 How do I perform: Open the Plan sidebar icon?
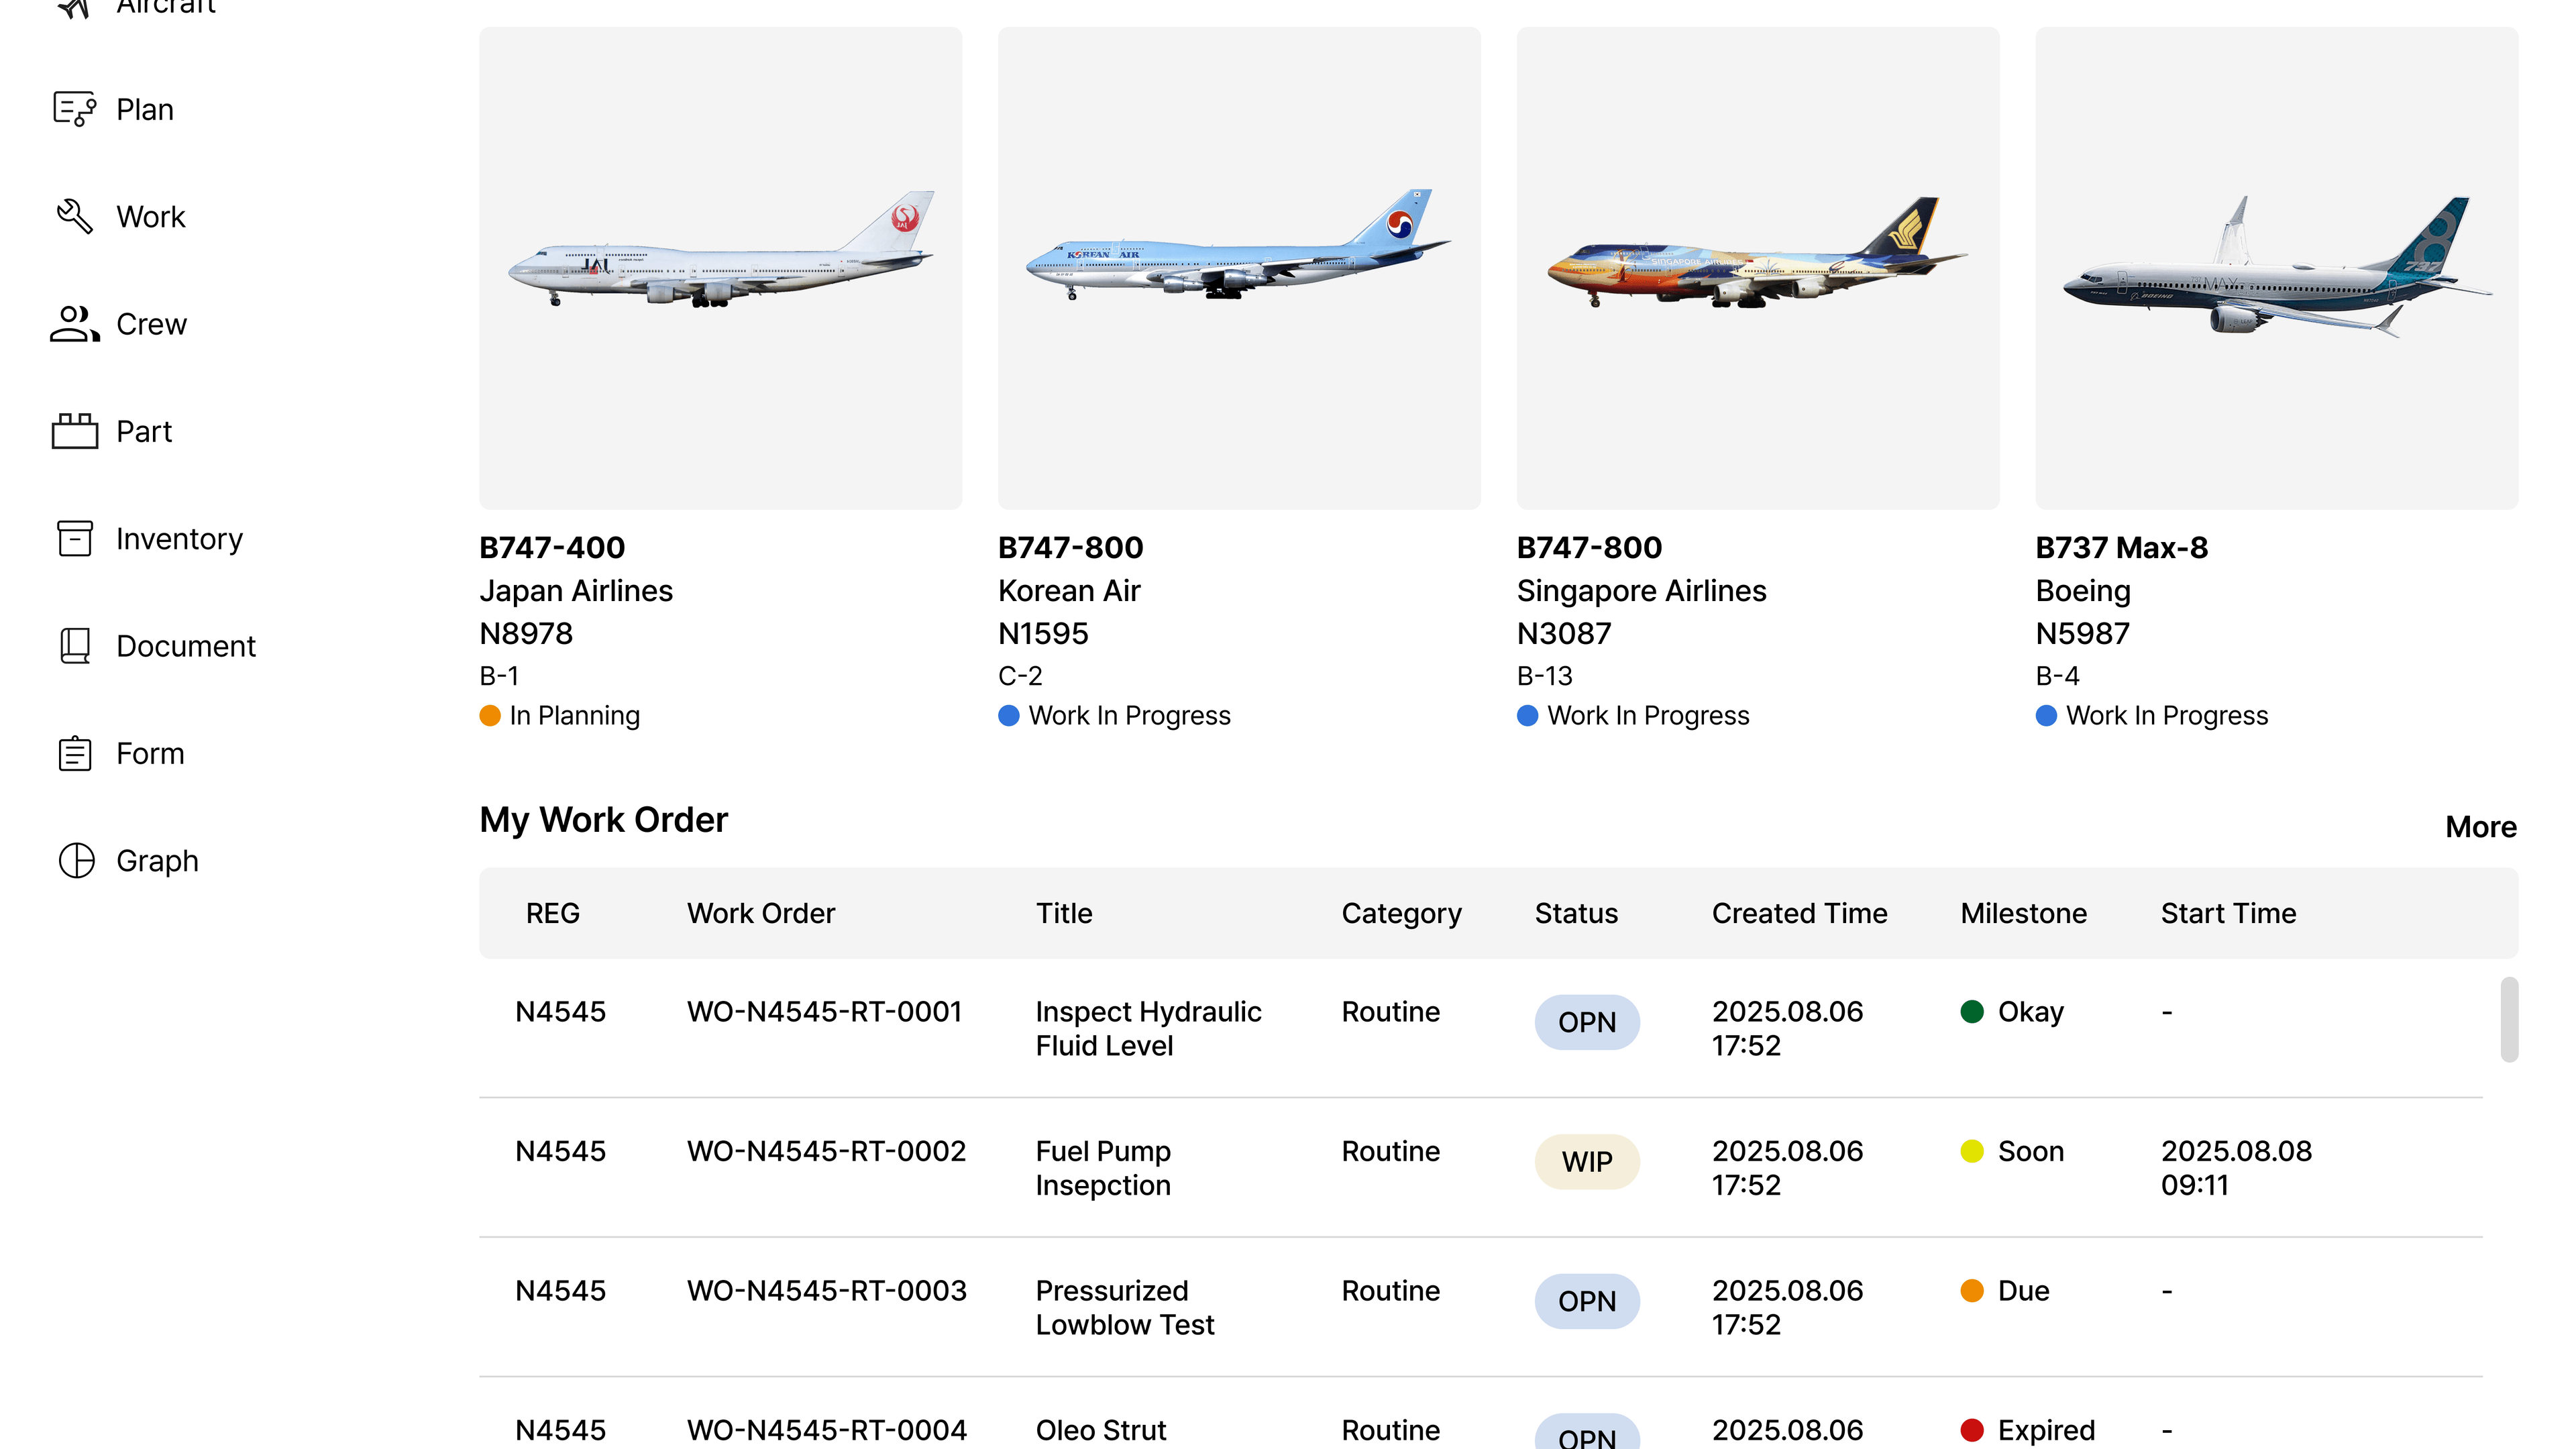click(x=75, y=109)
